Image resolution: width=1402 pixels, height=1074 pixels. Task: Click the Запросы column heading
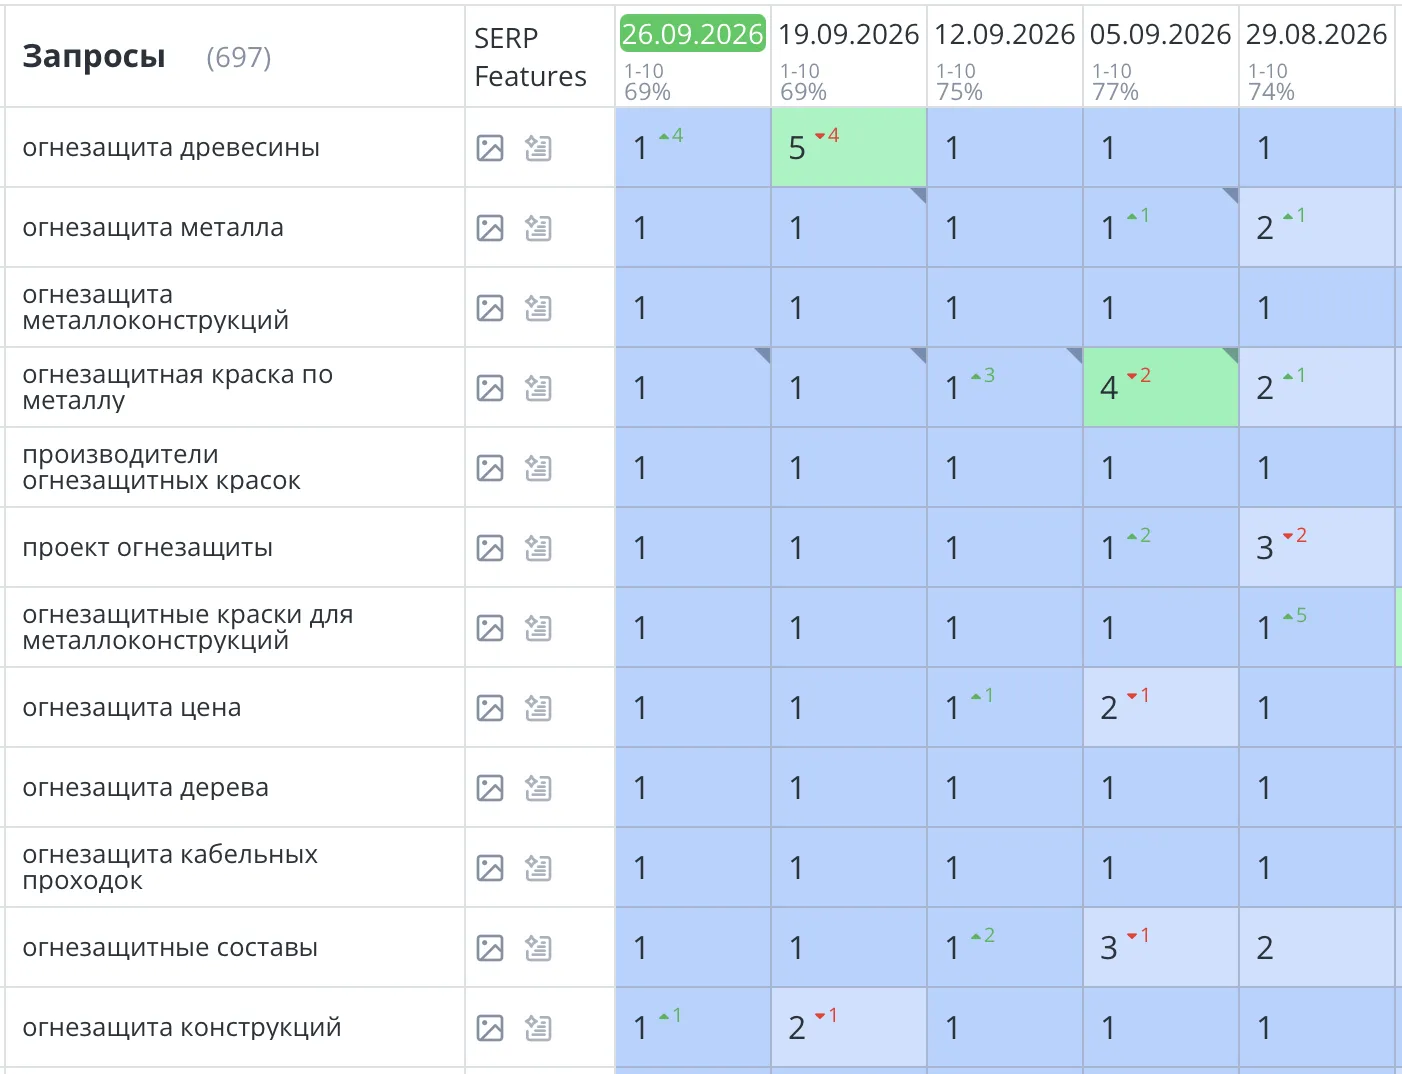tap(94, 57)
